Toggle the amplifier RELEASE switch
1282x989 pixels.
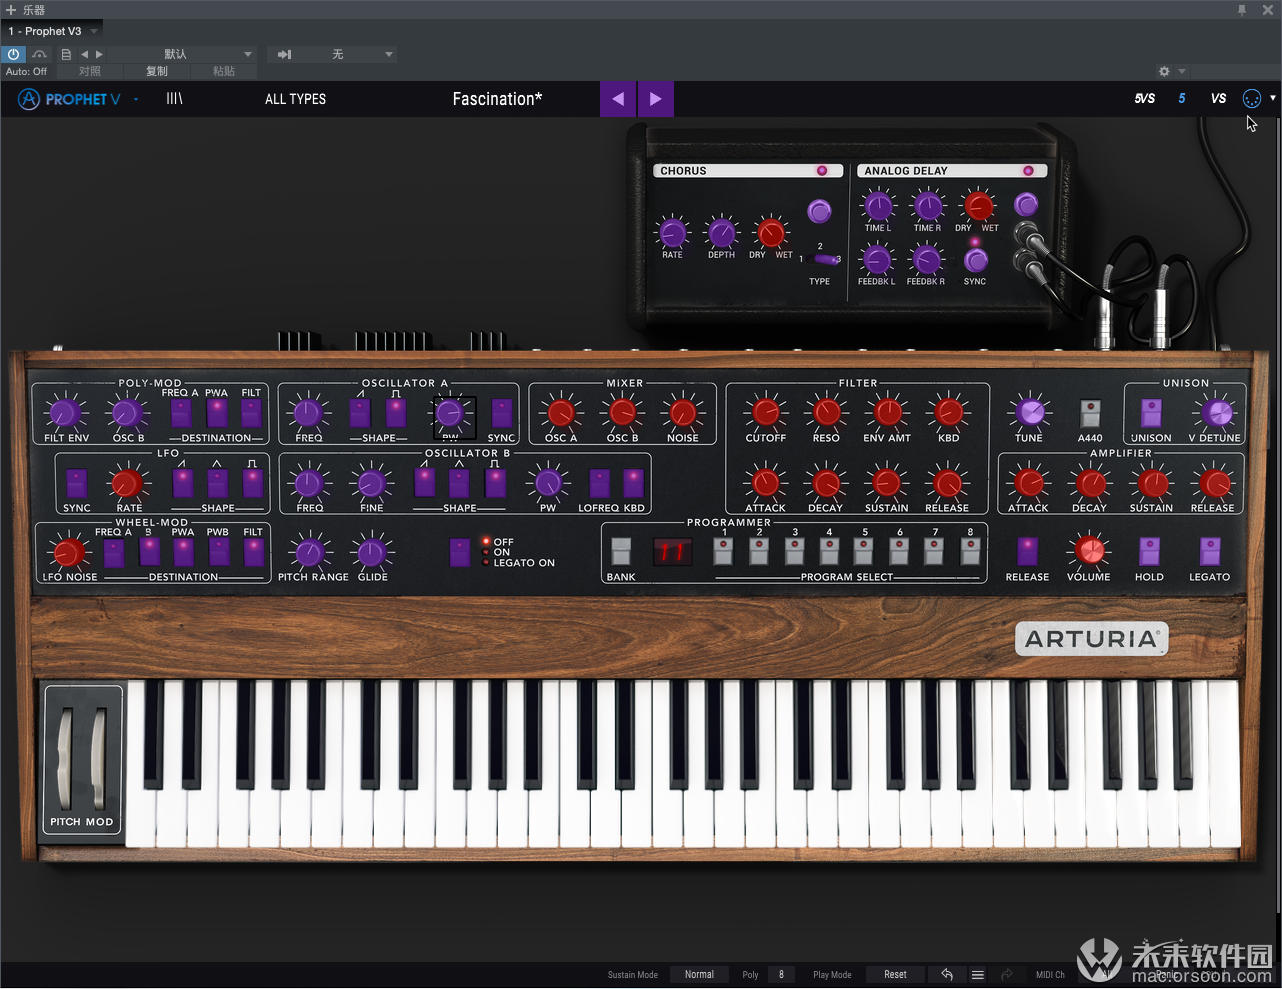click(x=1027, y=551)
